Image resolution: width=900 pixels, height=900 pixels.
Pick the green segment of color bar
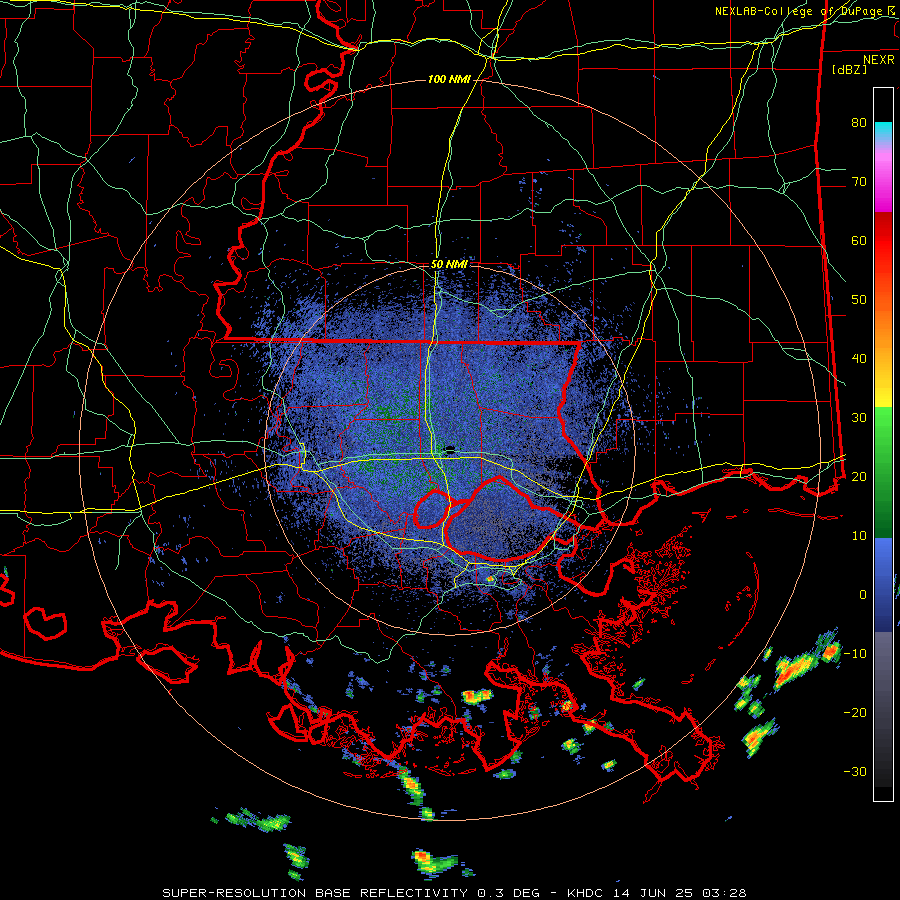pyautogui.click(x=883, y=472)
